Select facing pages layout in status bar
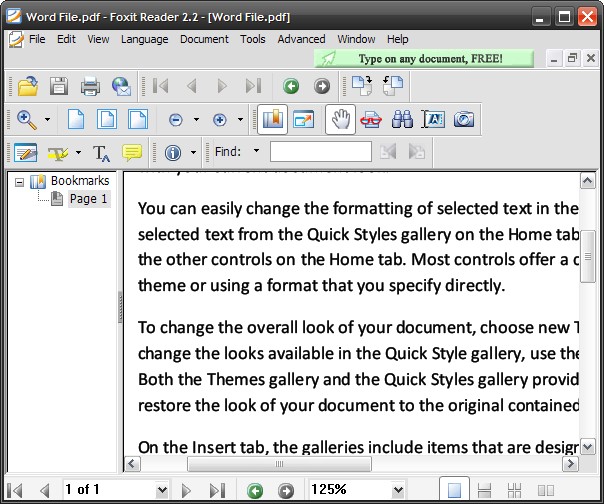604x504 pixels. (545, 490)
